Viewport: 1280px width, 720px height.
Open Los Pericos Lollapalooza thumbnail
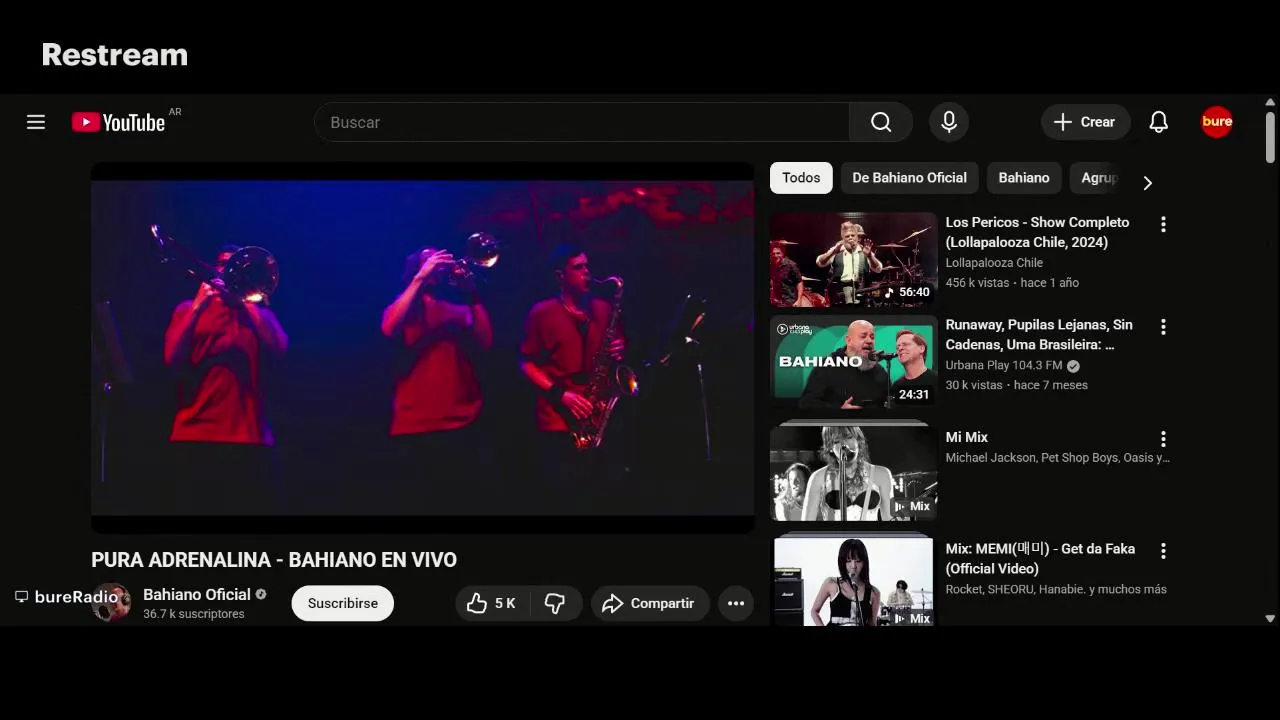(x=853, y=259)
